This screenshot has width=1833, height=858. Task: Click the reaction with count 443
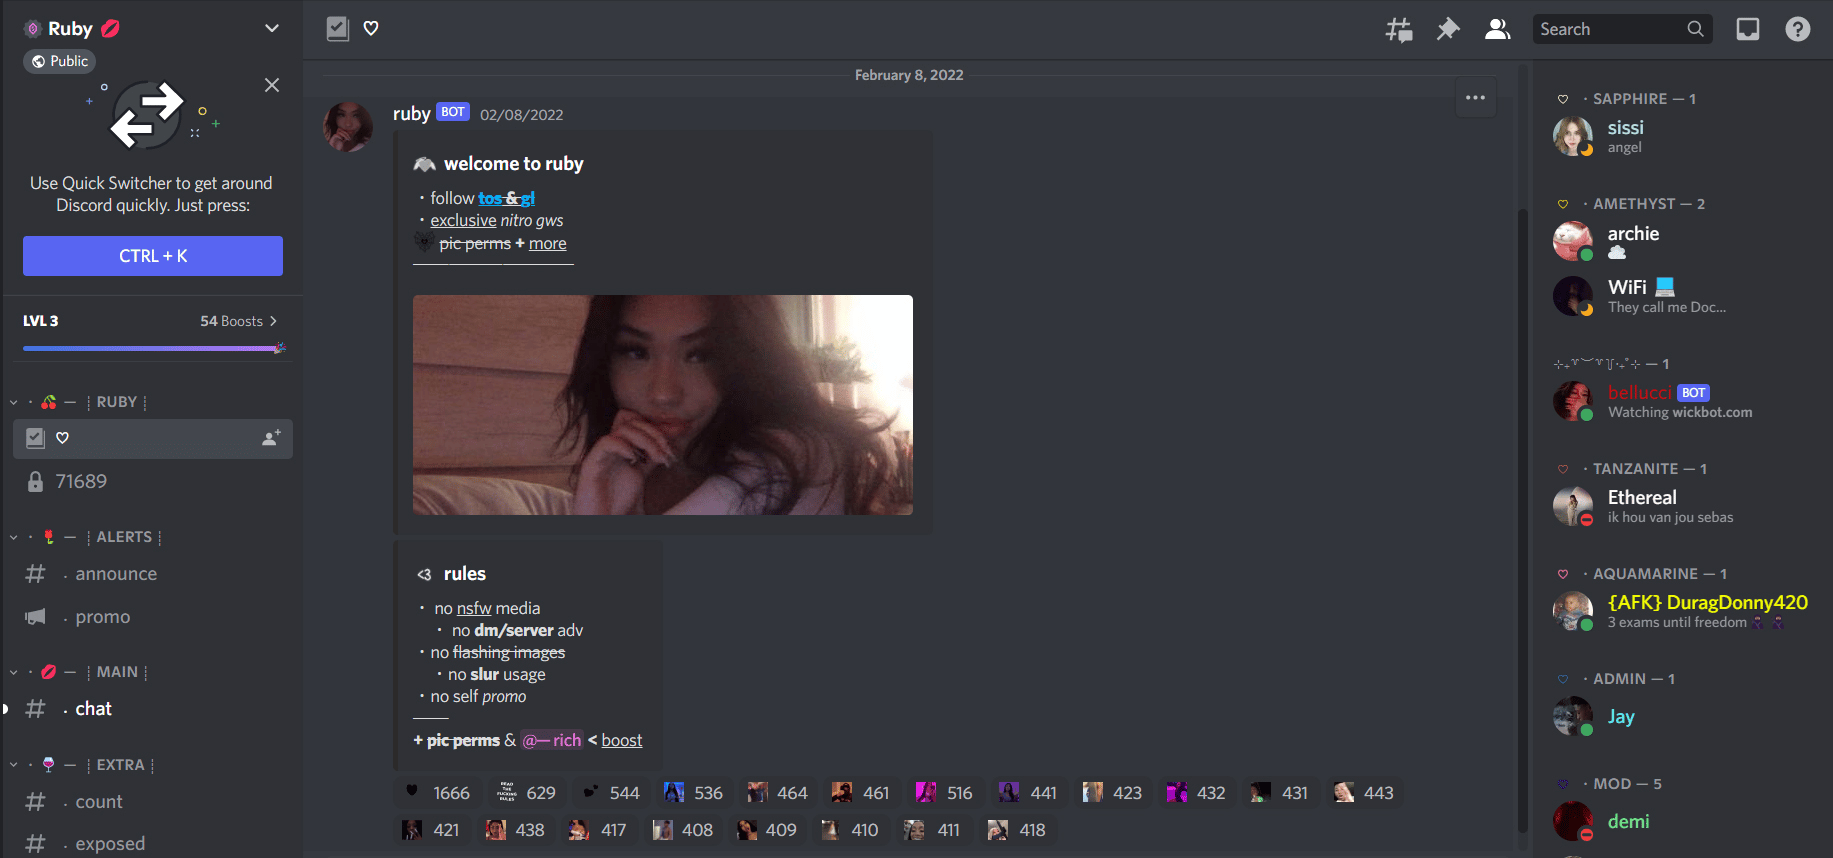(1366, 793)
